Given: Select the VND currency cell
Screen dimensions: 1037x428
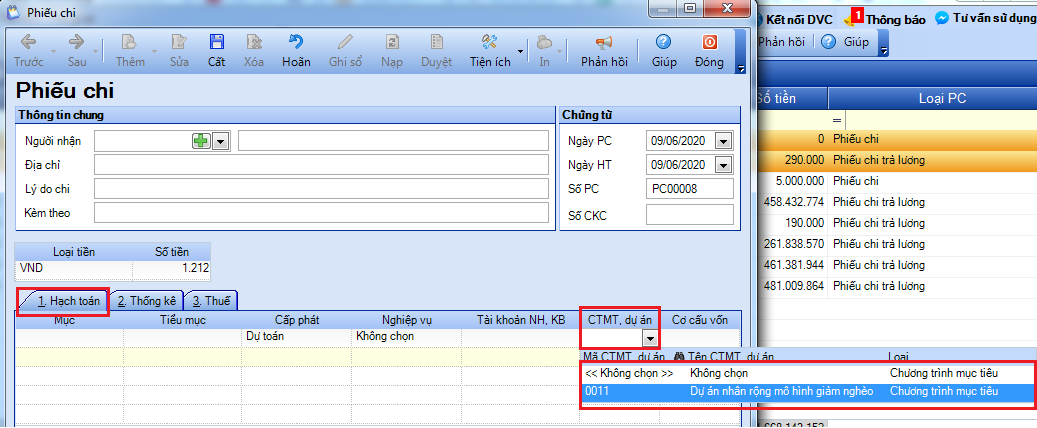Looking at the screenshot, I should tap(73, 268).
